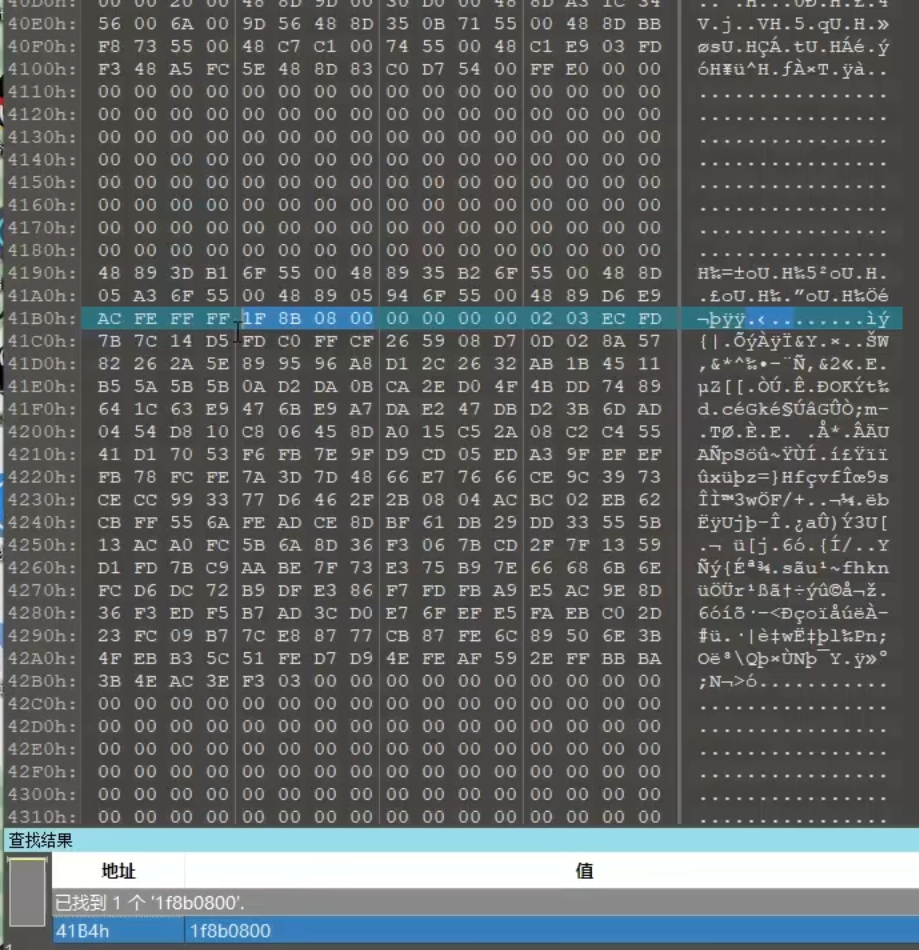Screen dimensions: 919x950
Task: Click the 41B0h row address label
Action: [x=43, y=319]
